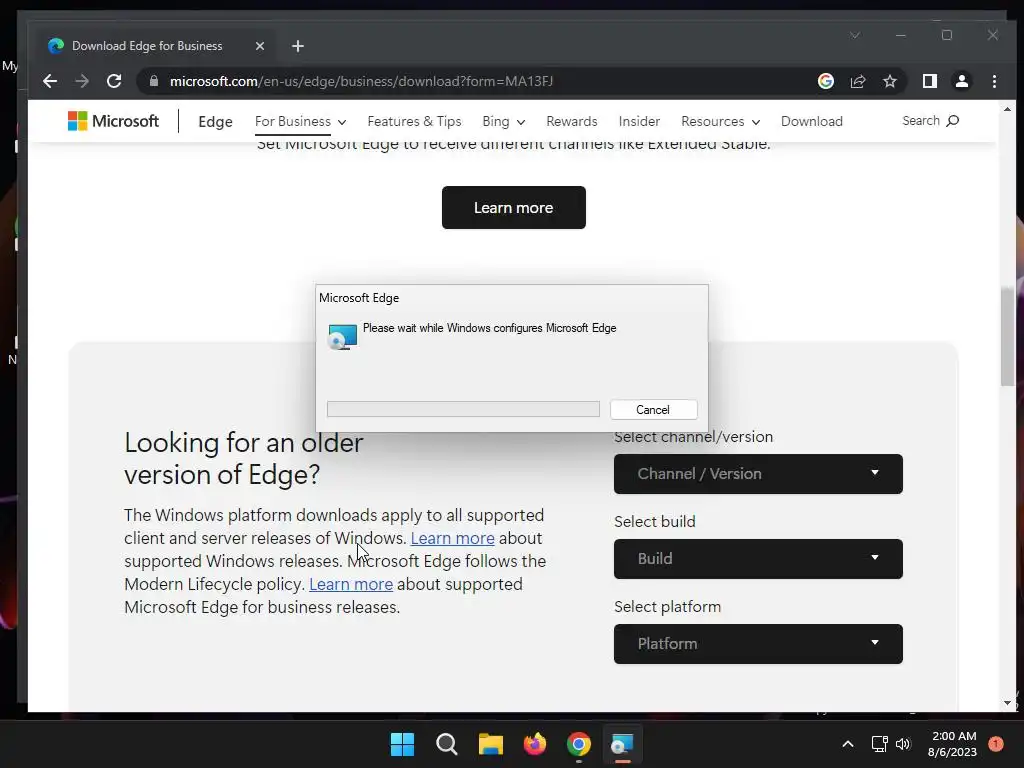Cancel the Microsoft Edge installer dialog
Image resolution: width=1024 pixels, height=768 pixels.
653,409
